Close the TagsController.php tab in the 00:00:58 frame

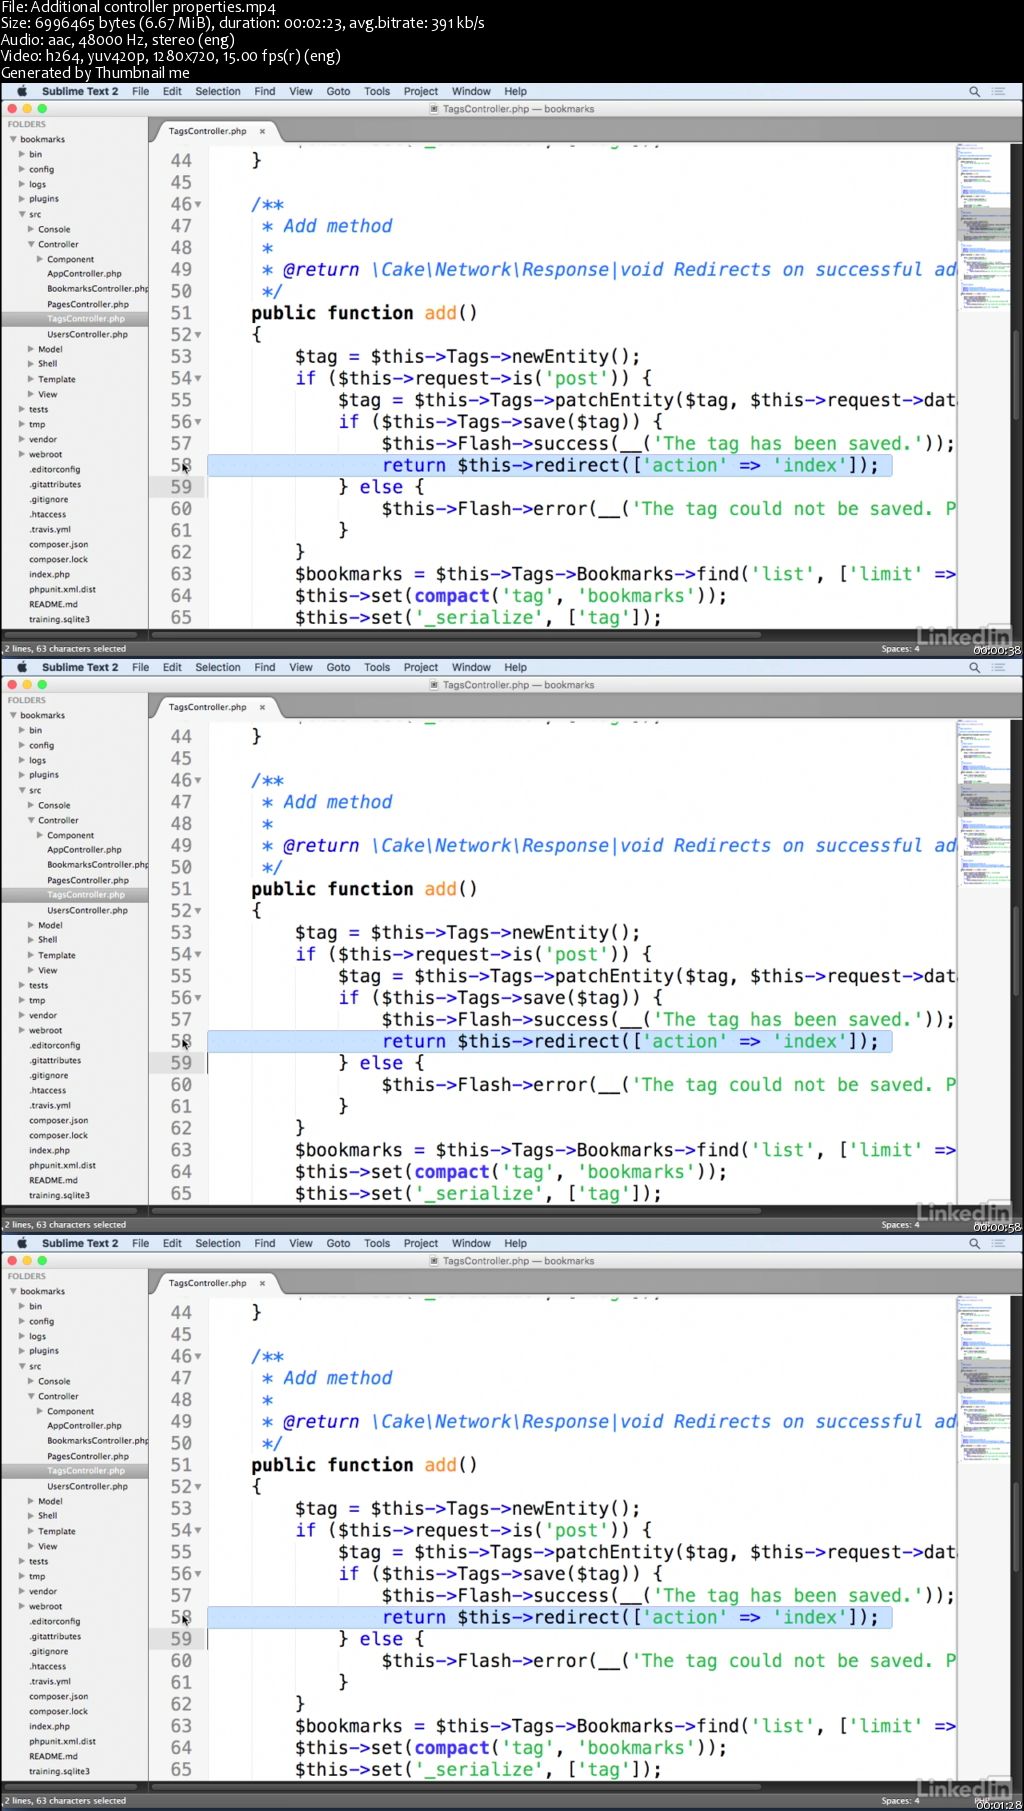(262, 707)
